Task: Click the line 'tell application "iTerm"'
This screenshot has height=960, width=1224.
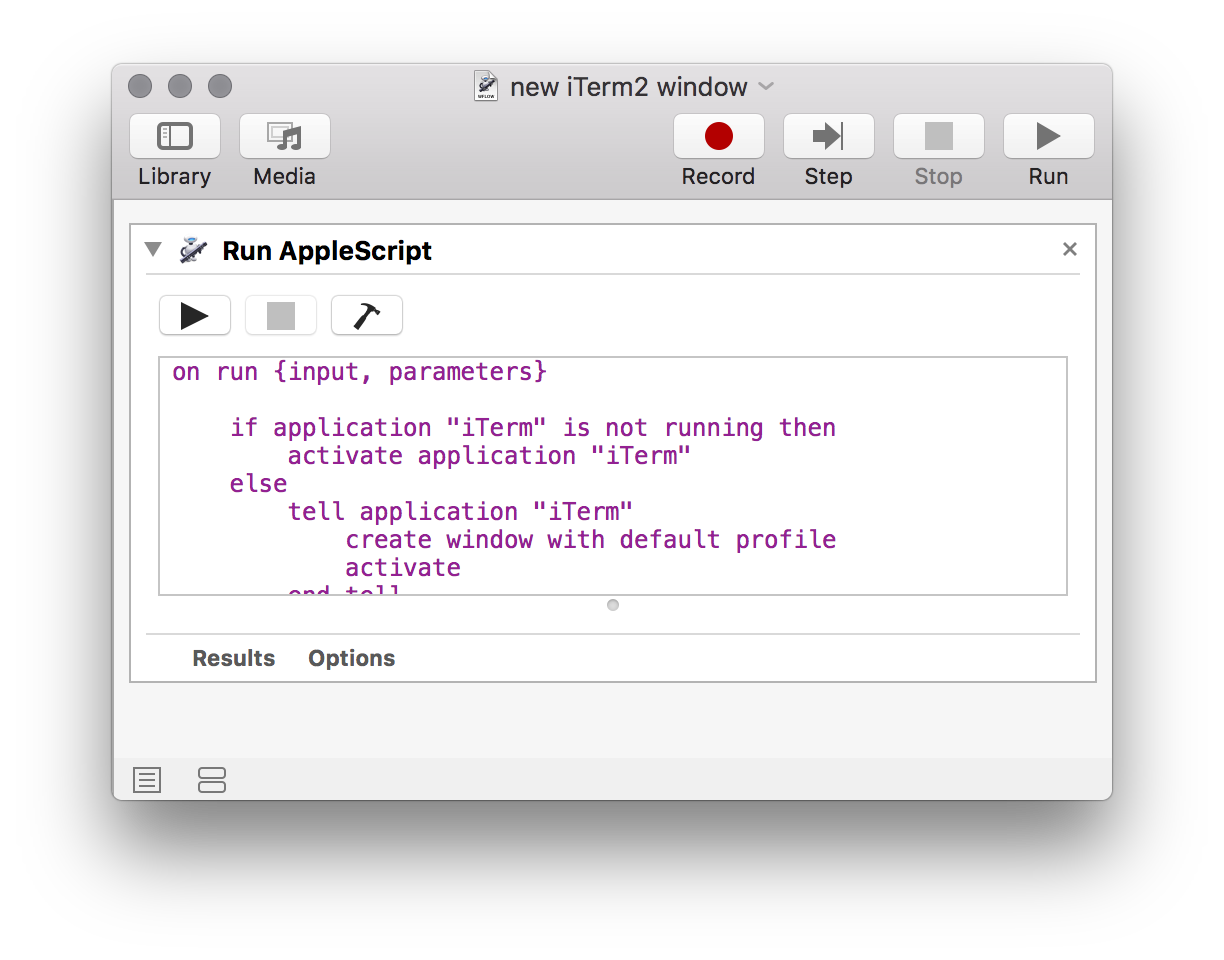Action: [x=461, y=512]
